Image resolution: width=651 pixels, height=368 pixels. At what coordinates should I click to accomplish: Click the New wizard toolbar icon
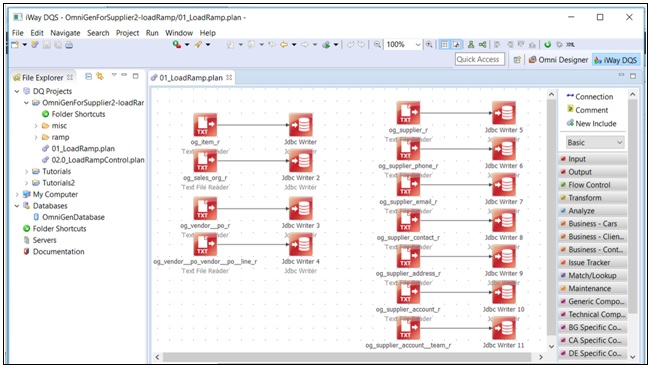pos(15,44)
